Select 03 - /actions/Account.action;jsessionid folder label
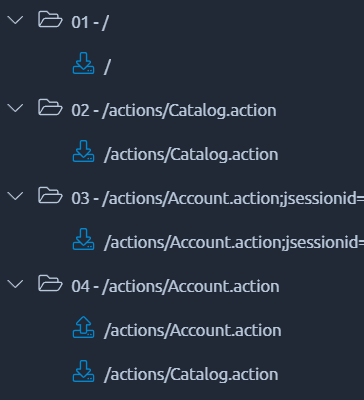Image resolution: width=364 pixels, height=400 pixels. tap(218, 199)
